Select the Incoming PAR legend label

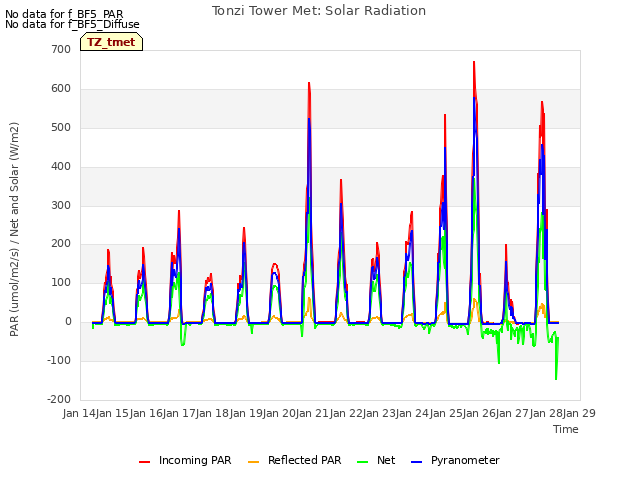(x=195, y=460)
